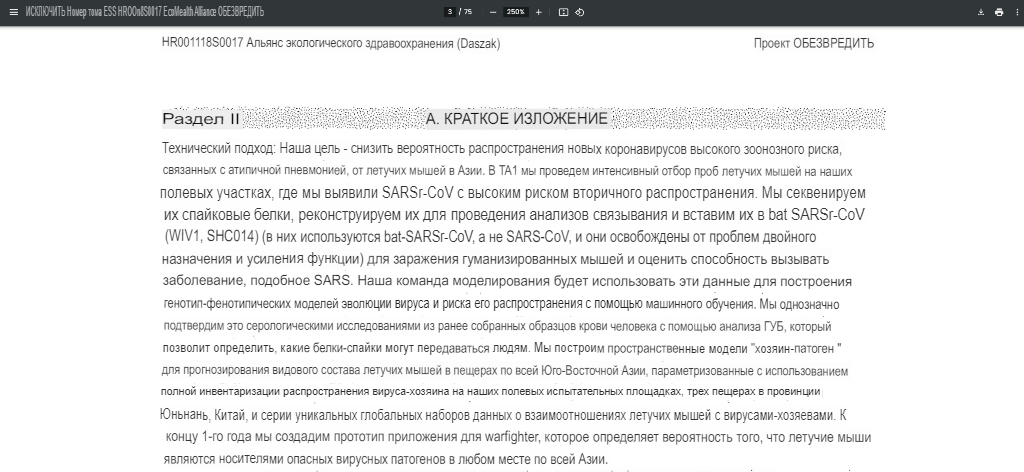The height and width of the screenshot is (472, 1024).
Task: Click the total page count 75
Action: click(468, 12)
